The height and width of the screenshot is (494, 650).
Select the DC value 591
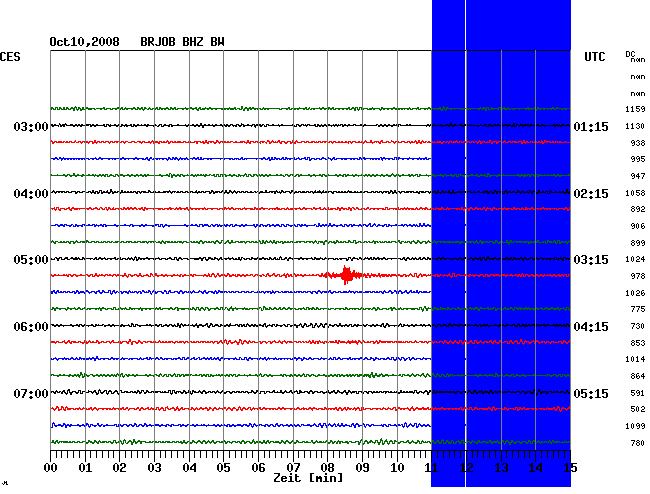[638, 393]
